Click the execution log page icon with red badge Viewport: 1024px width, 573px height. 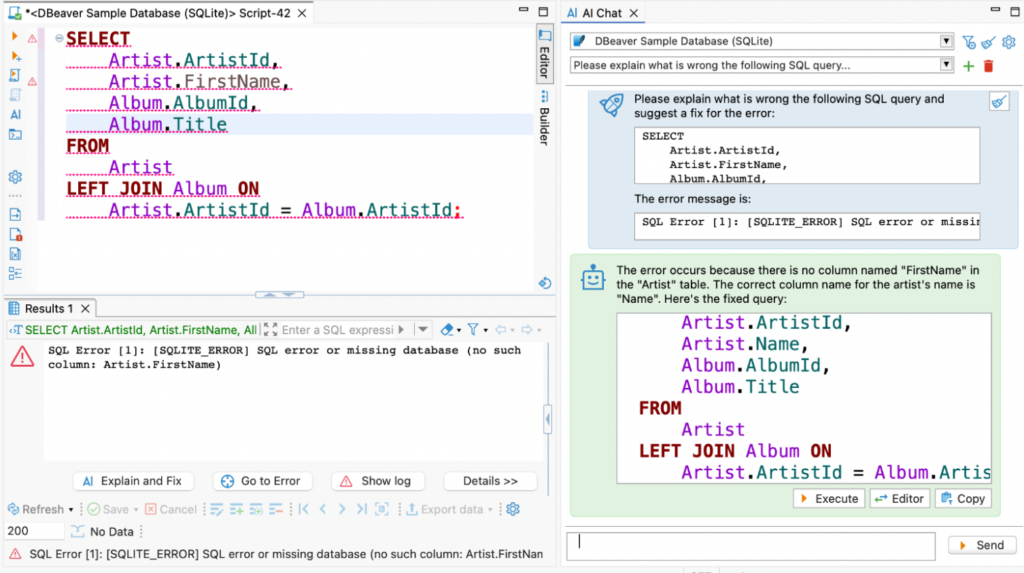click(16, 235)
